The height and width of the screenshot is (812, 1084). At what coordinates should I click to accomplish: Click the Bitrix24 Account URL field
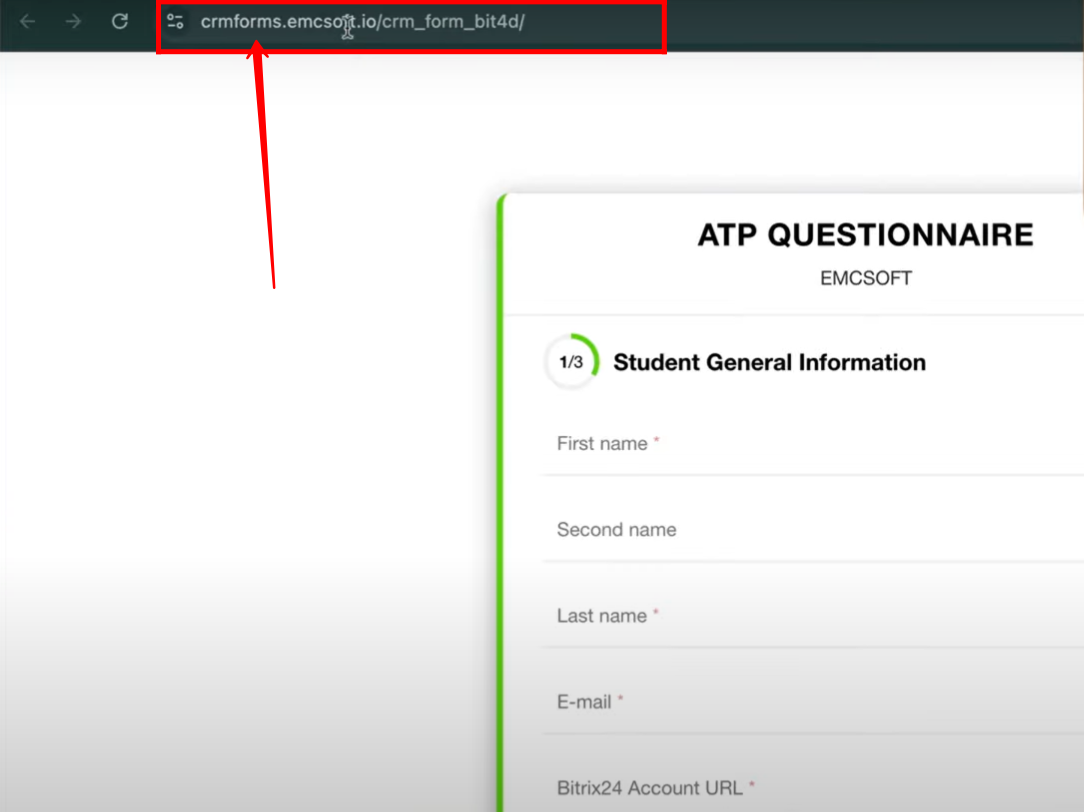[x=813, y=788]
